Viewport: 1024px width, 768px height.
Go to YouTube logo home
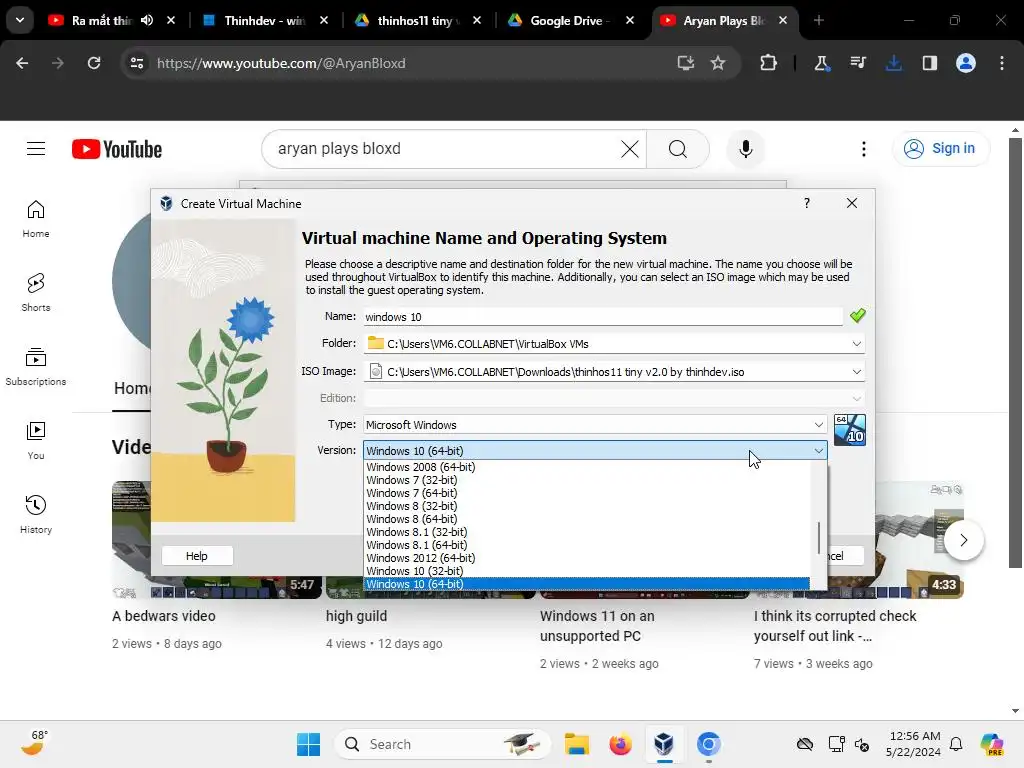(x=117, y=149)
